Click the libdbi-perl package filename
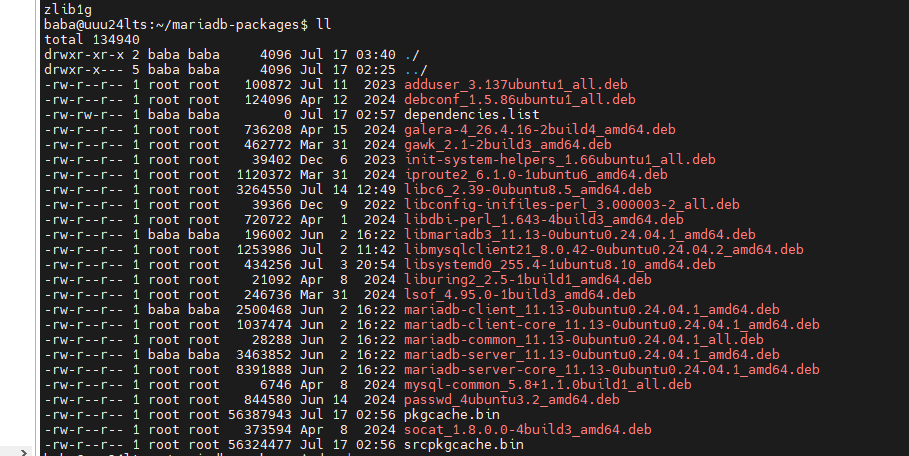Screen dimensions: 909x456 (x=543, y=219)
